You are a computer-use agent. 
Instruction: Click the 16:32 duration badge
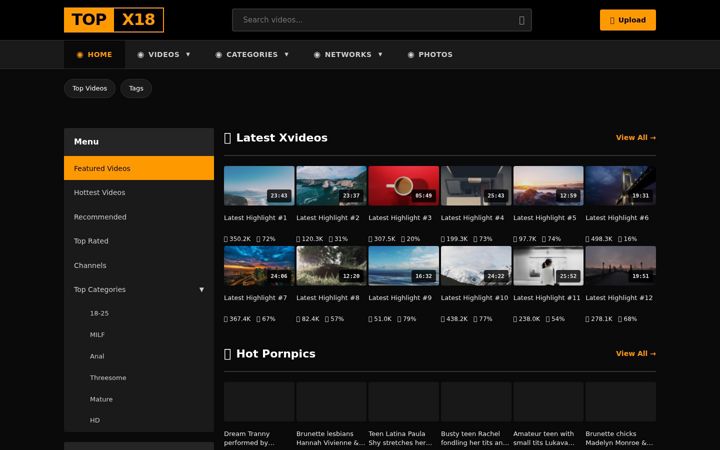(x=423, y=276)
